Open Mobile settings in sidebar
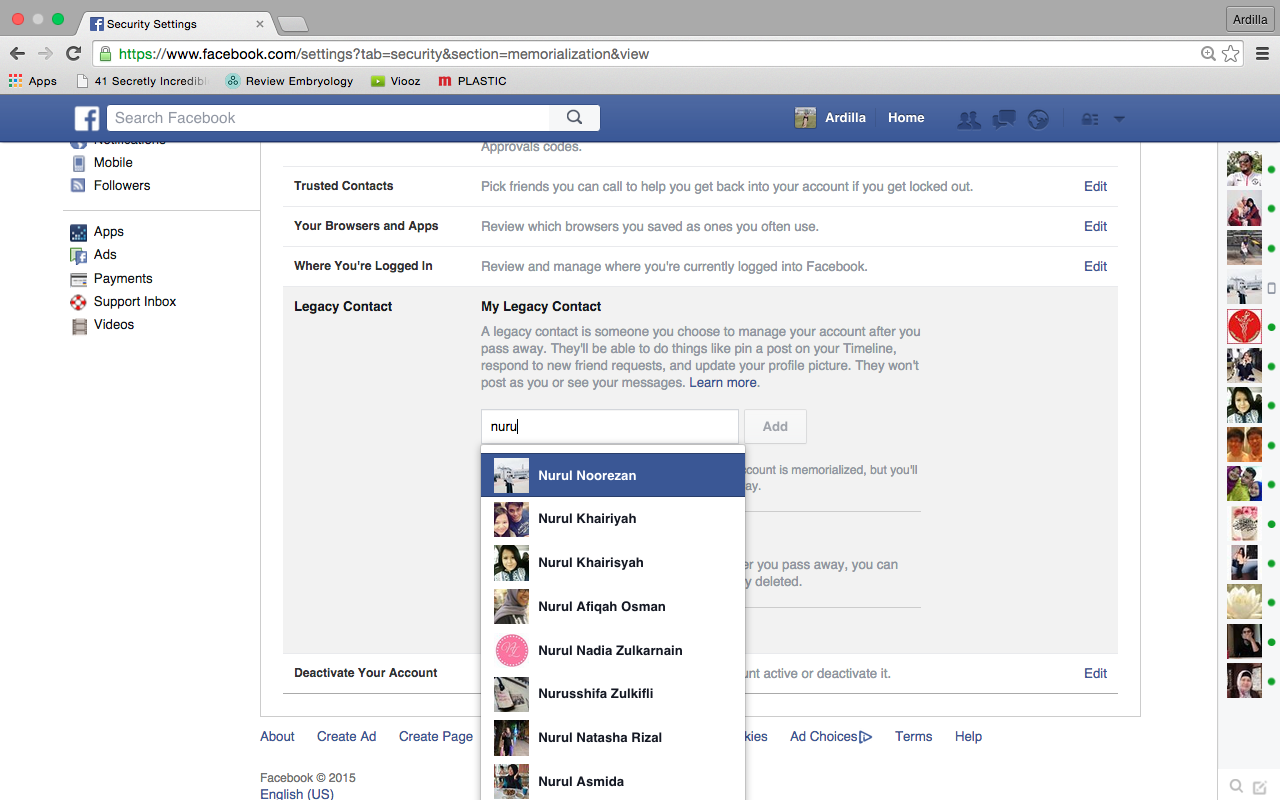 pos(102,162)
